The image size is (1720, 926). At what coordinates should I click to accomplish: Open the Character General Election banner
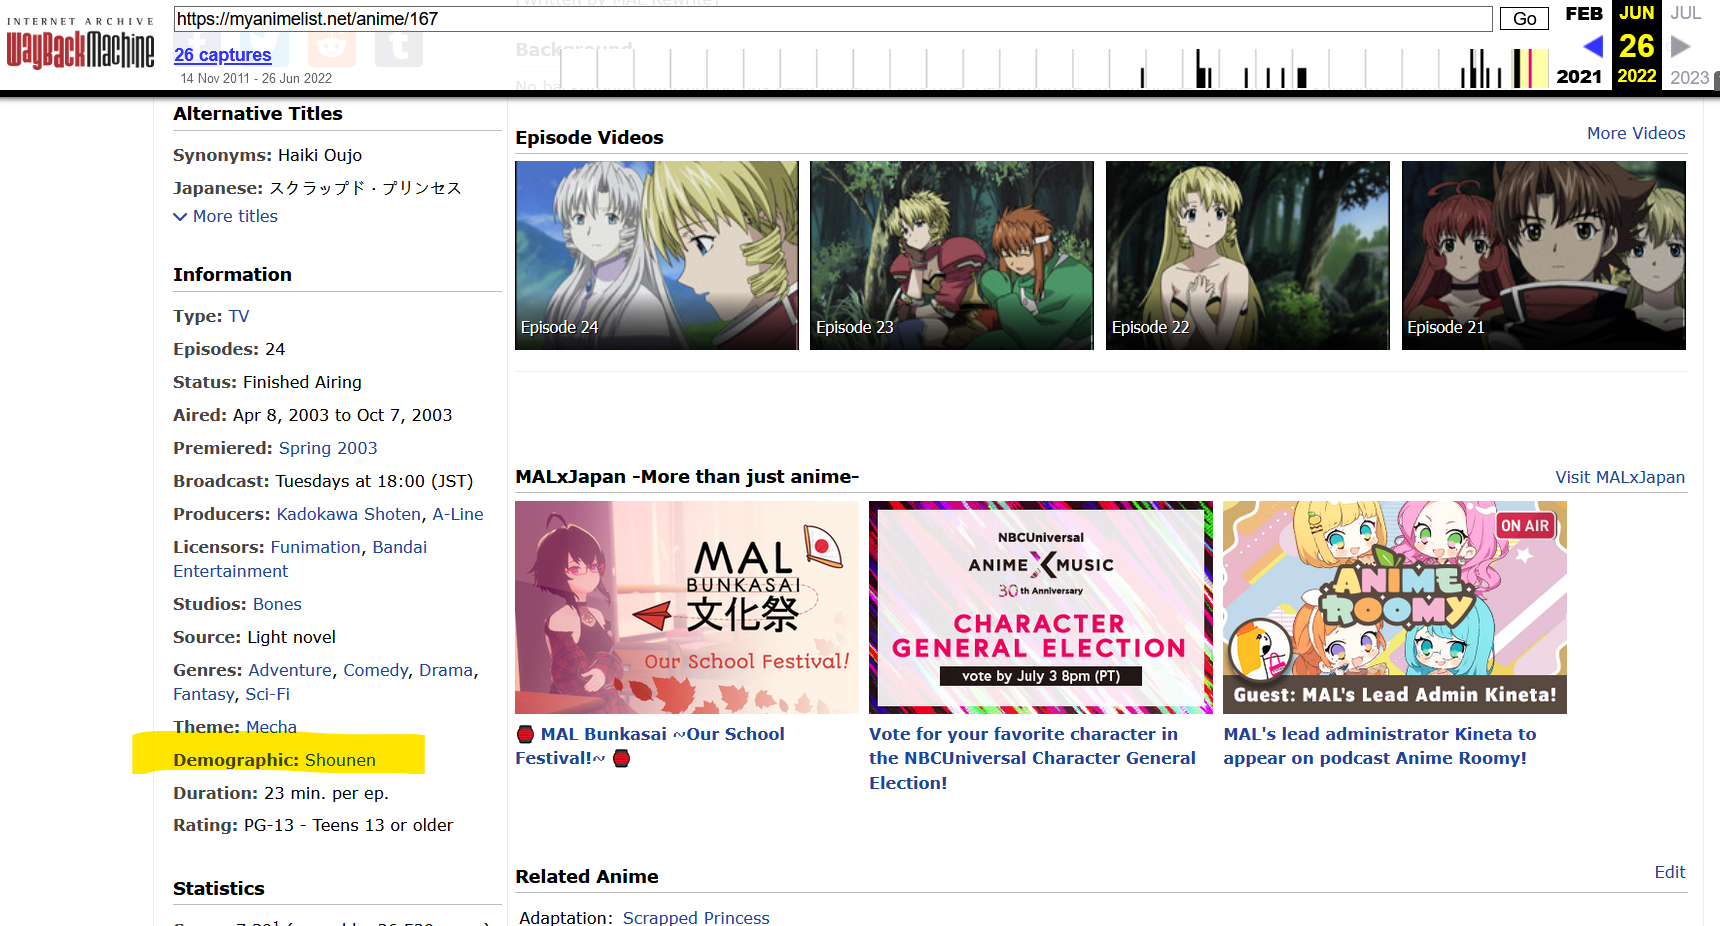click(x=1040, y=607)
